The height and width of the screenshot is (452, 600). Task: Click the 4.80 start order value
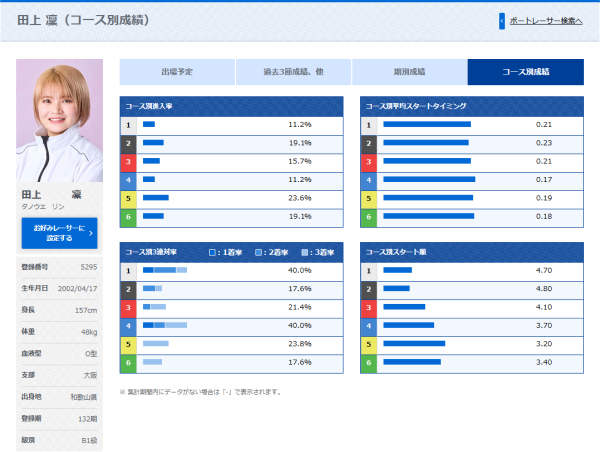coord(544,289)
